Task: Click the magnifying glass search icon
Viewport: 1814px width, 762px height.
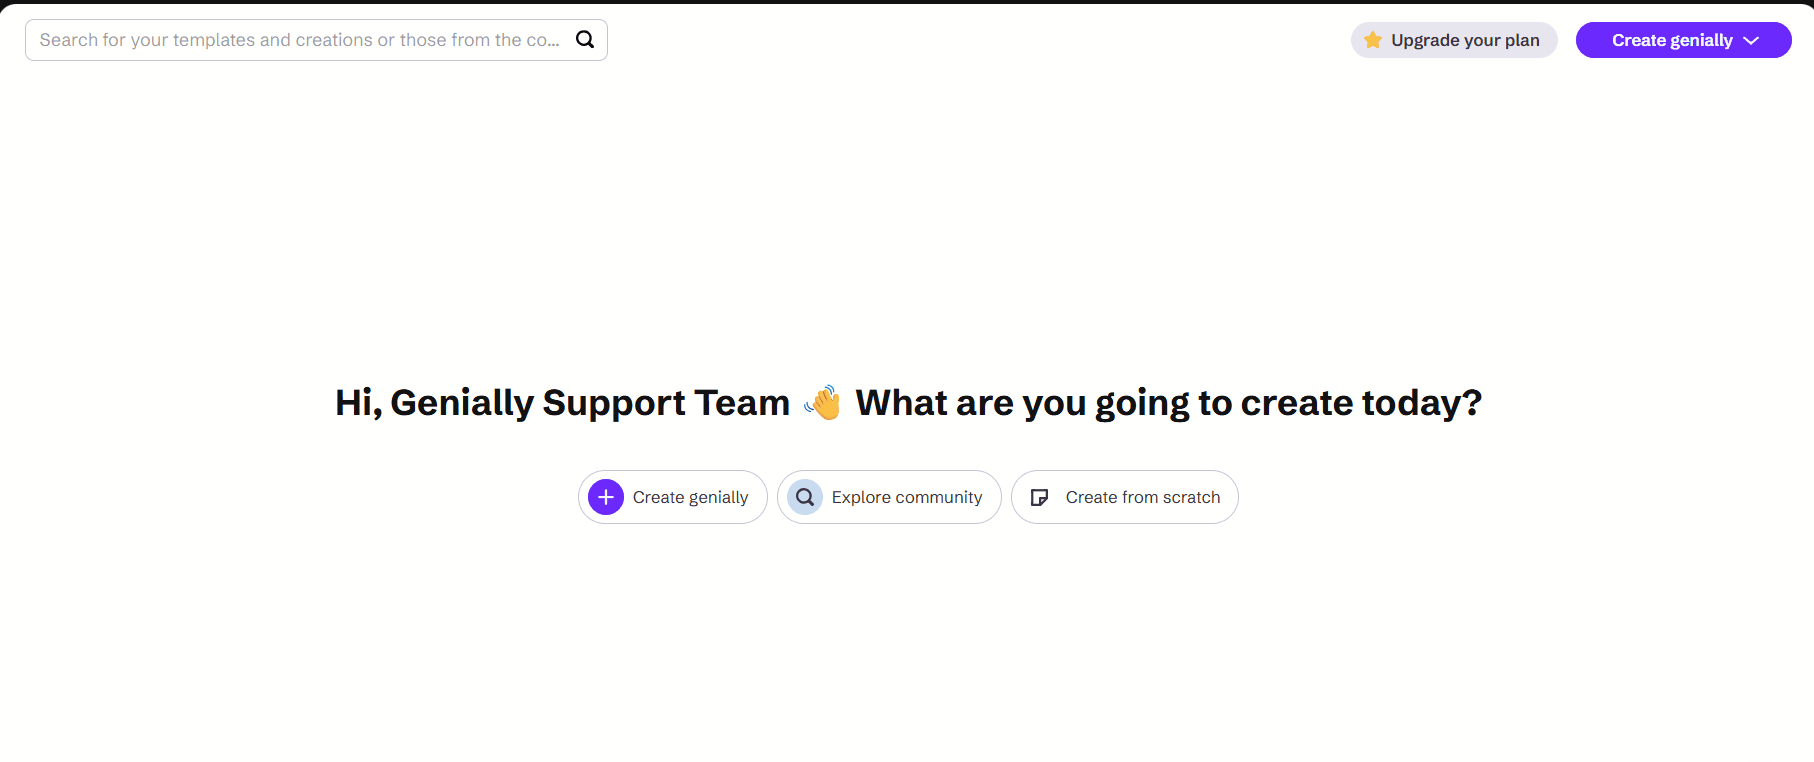Action: click(585, 40)
